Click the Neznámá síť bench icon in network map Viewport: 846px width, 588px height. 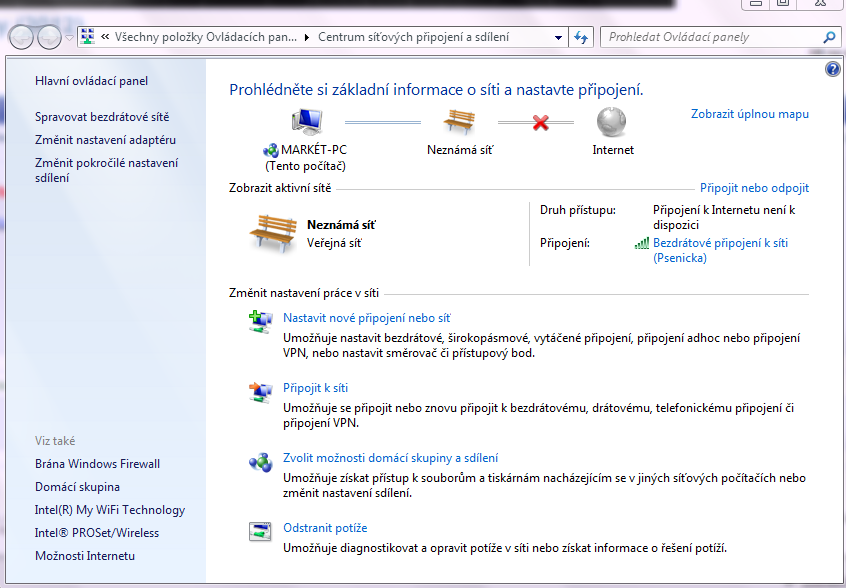459,122
